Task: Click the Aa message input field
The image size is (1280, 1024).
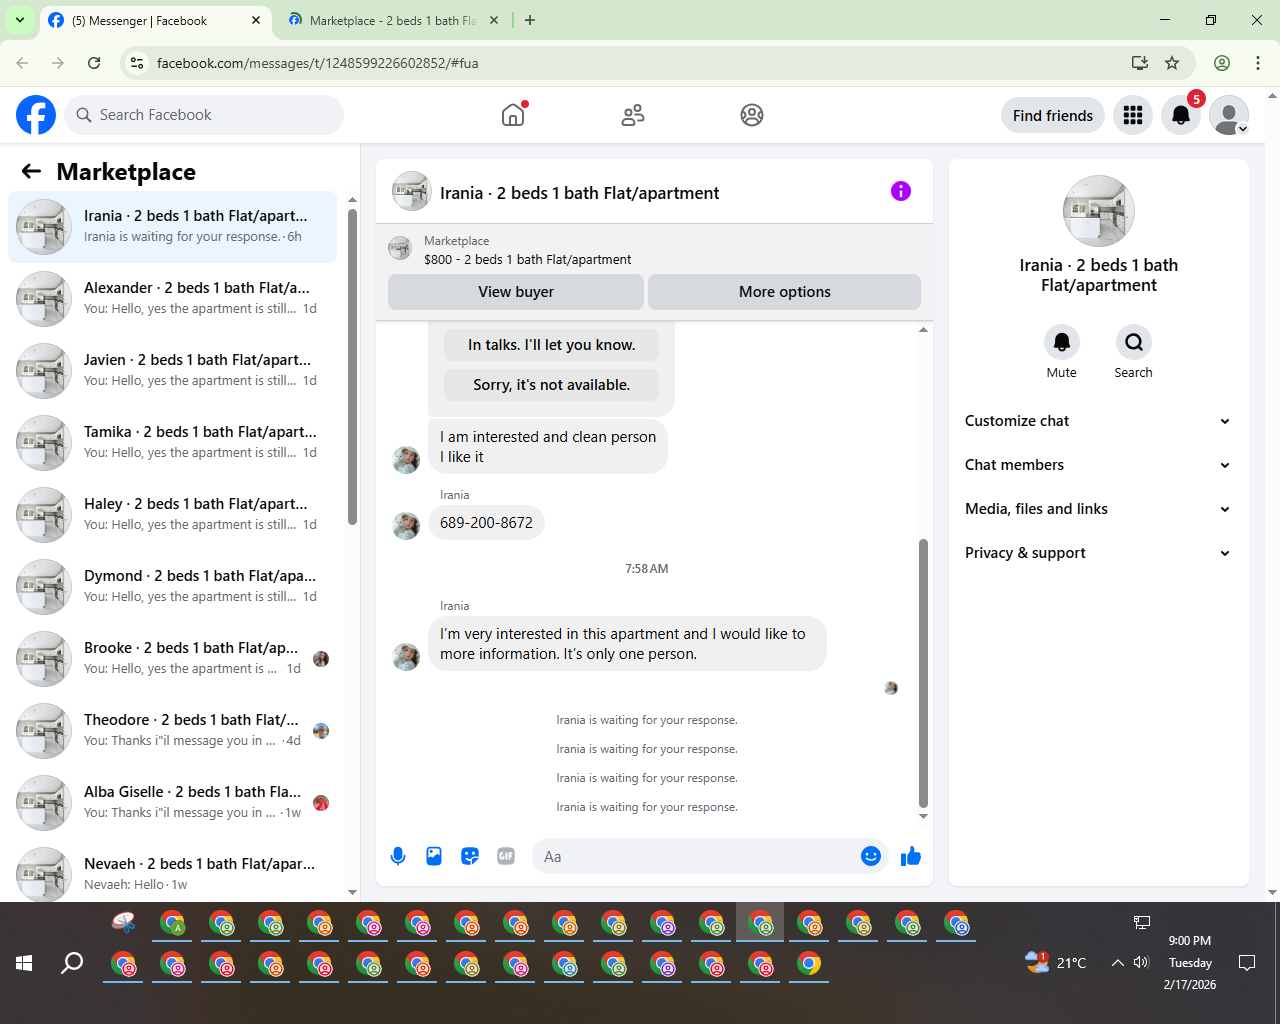Action: 698,857
